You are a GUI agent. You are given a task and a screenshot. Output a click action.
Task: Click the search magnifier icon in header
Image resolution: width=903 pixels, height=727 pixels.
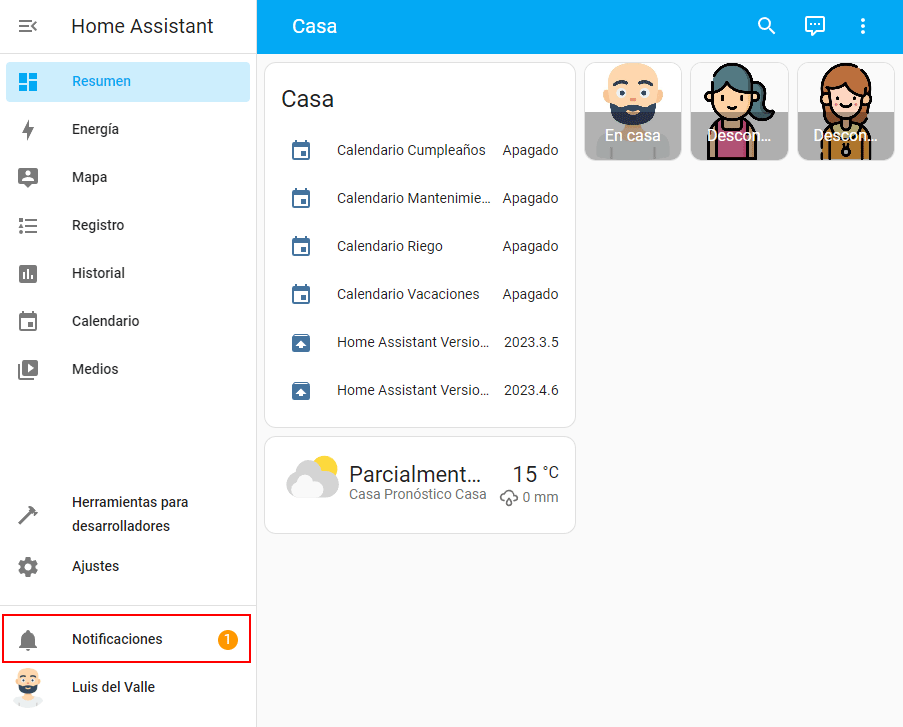tap(767, 26)
